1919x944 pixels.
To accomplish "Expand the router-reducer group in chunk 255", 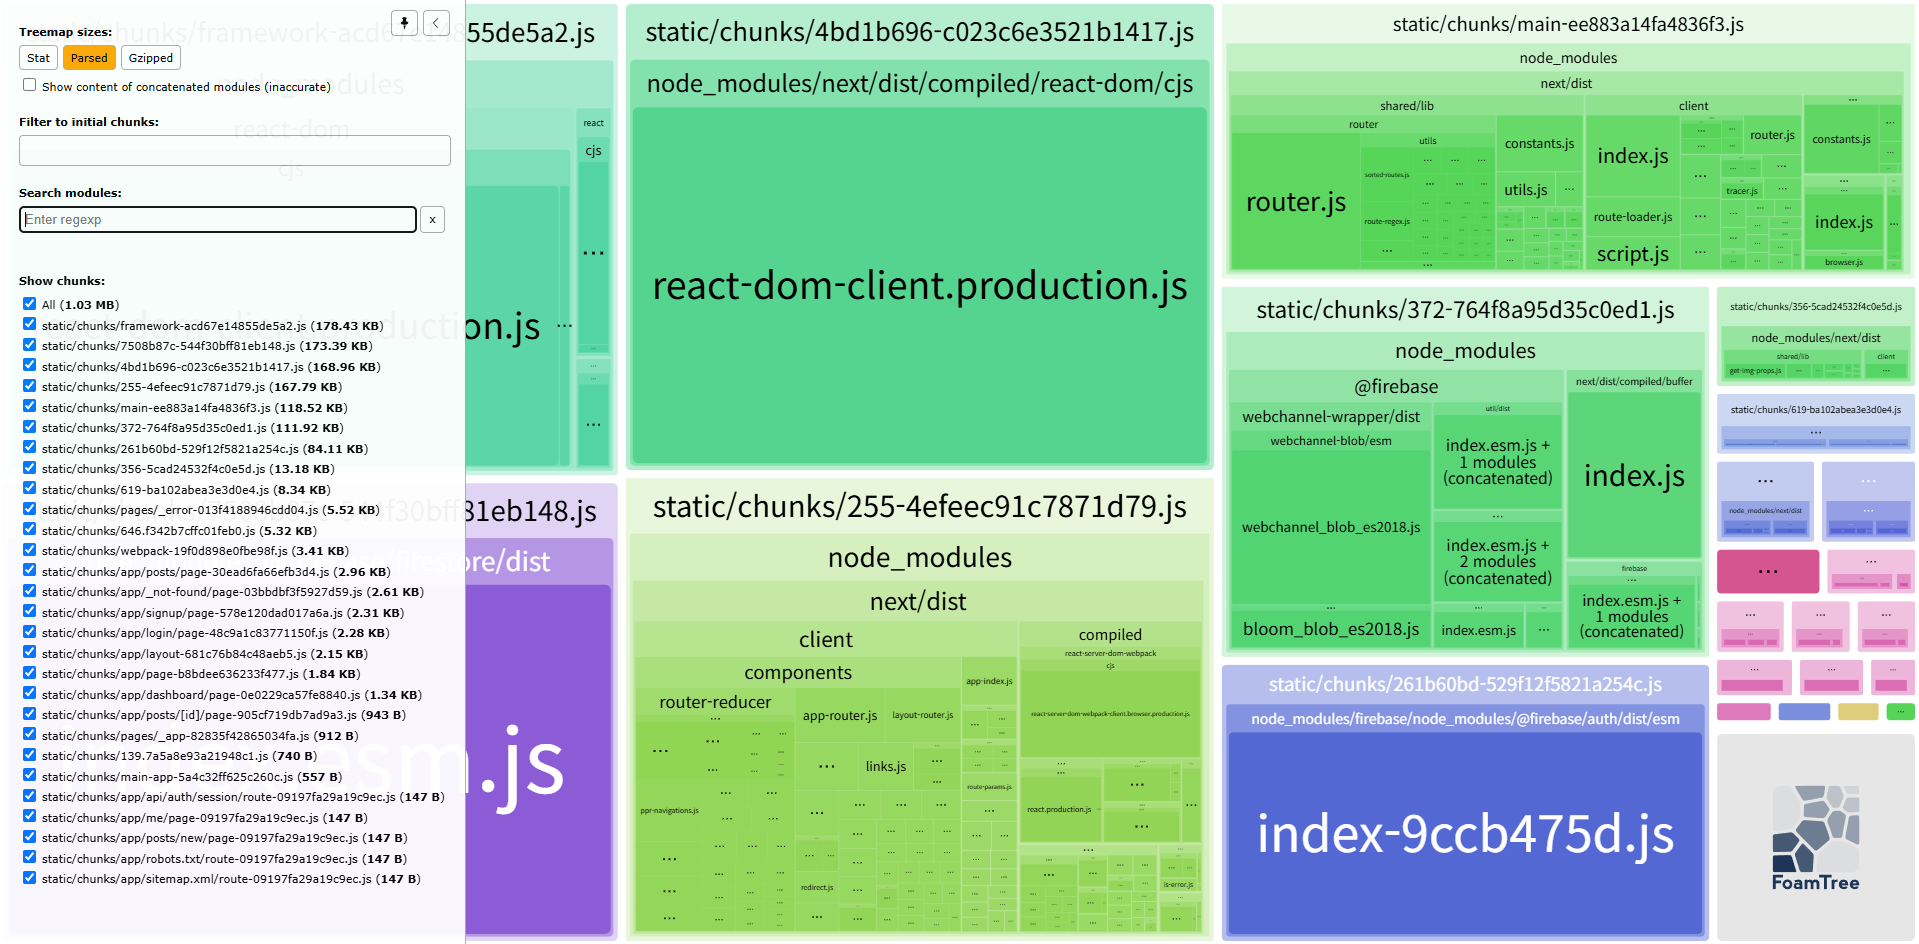I will tap(715, 702).
